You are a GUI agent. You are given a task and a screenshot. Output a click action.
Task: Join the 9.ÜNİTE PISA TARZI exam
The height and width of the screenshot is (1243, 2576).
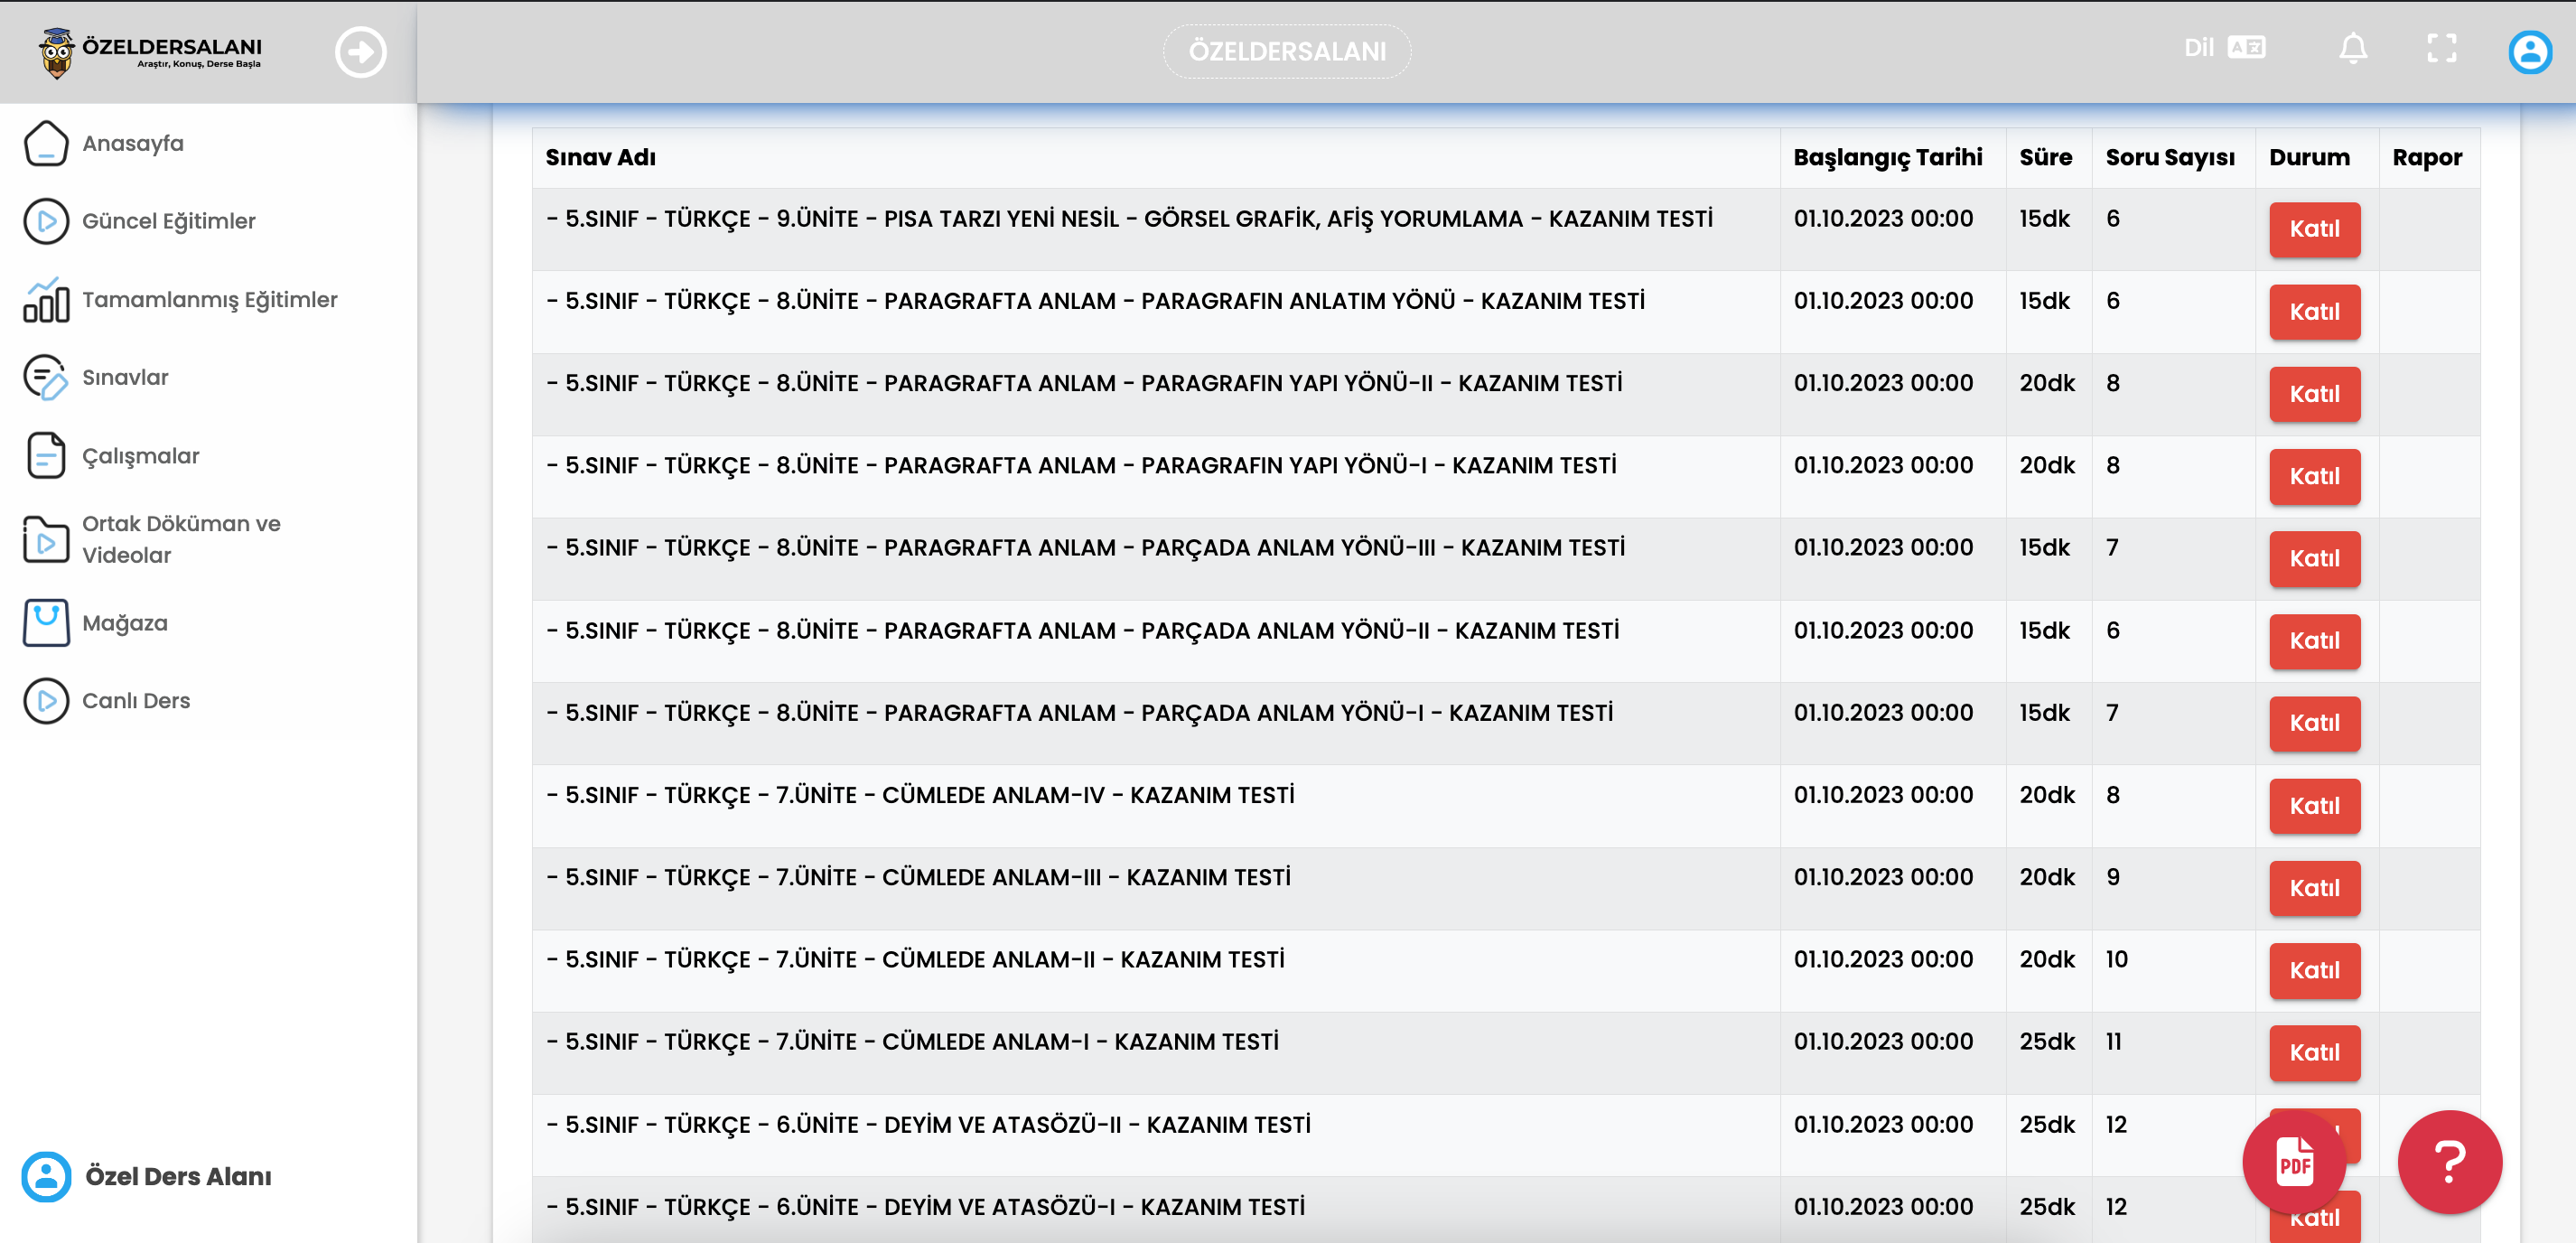(2314, 230)
